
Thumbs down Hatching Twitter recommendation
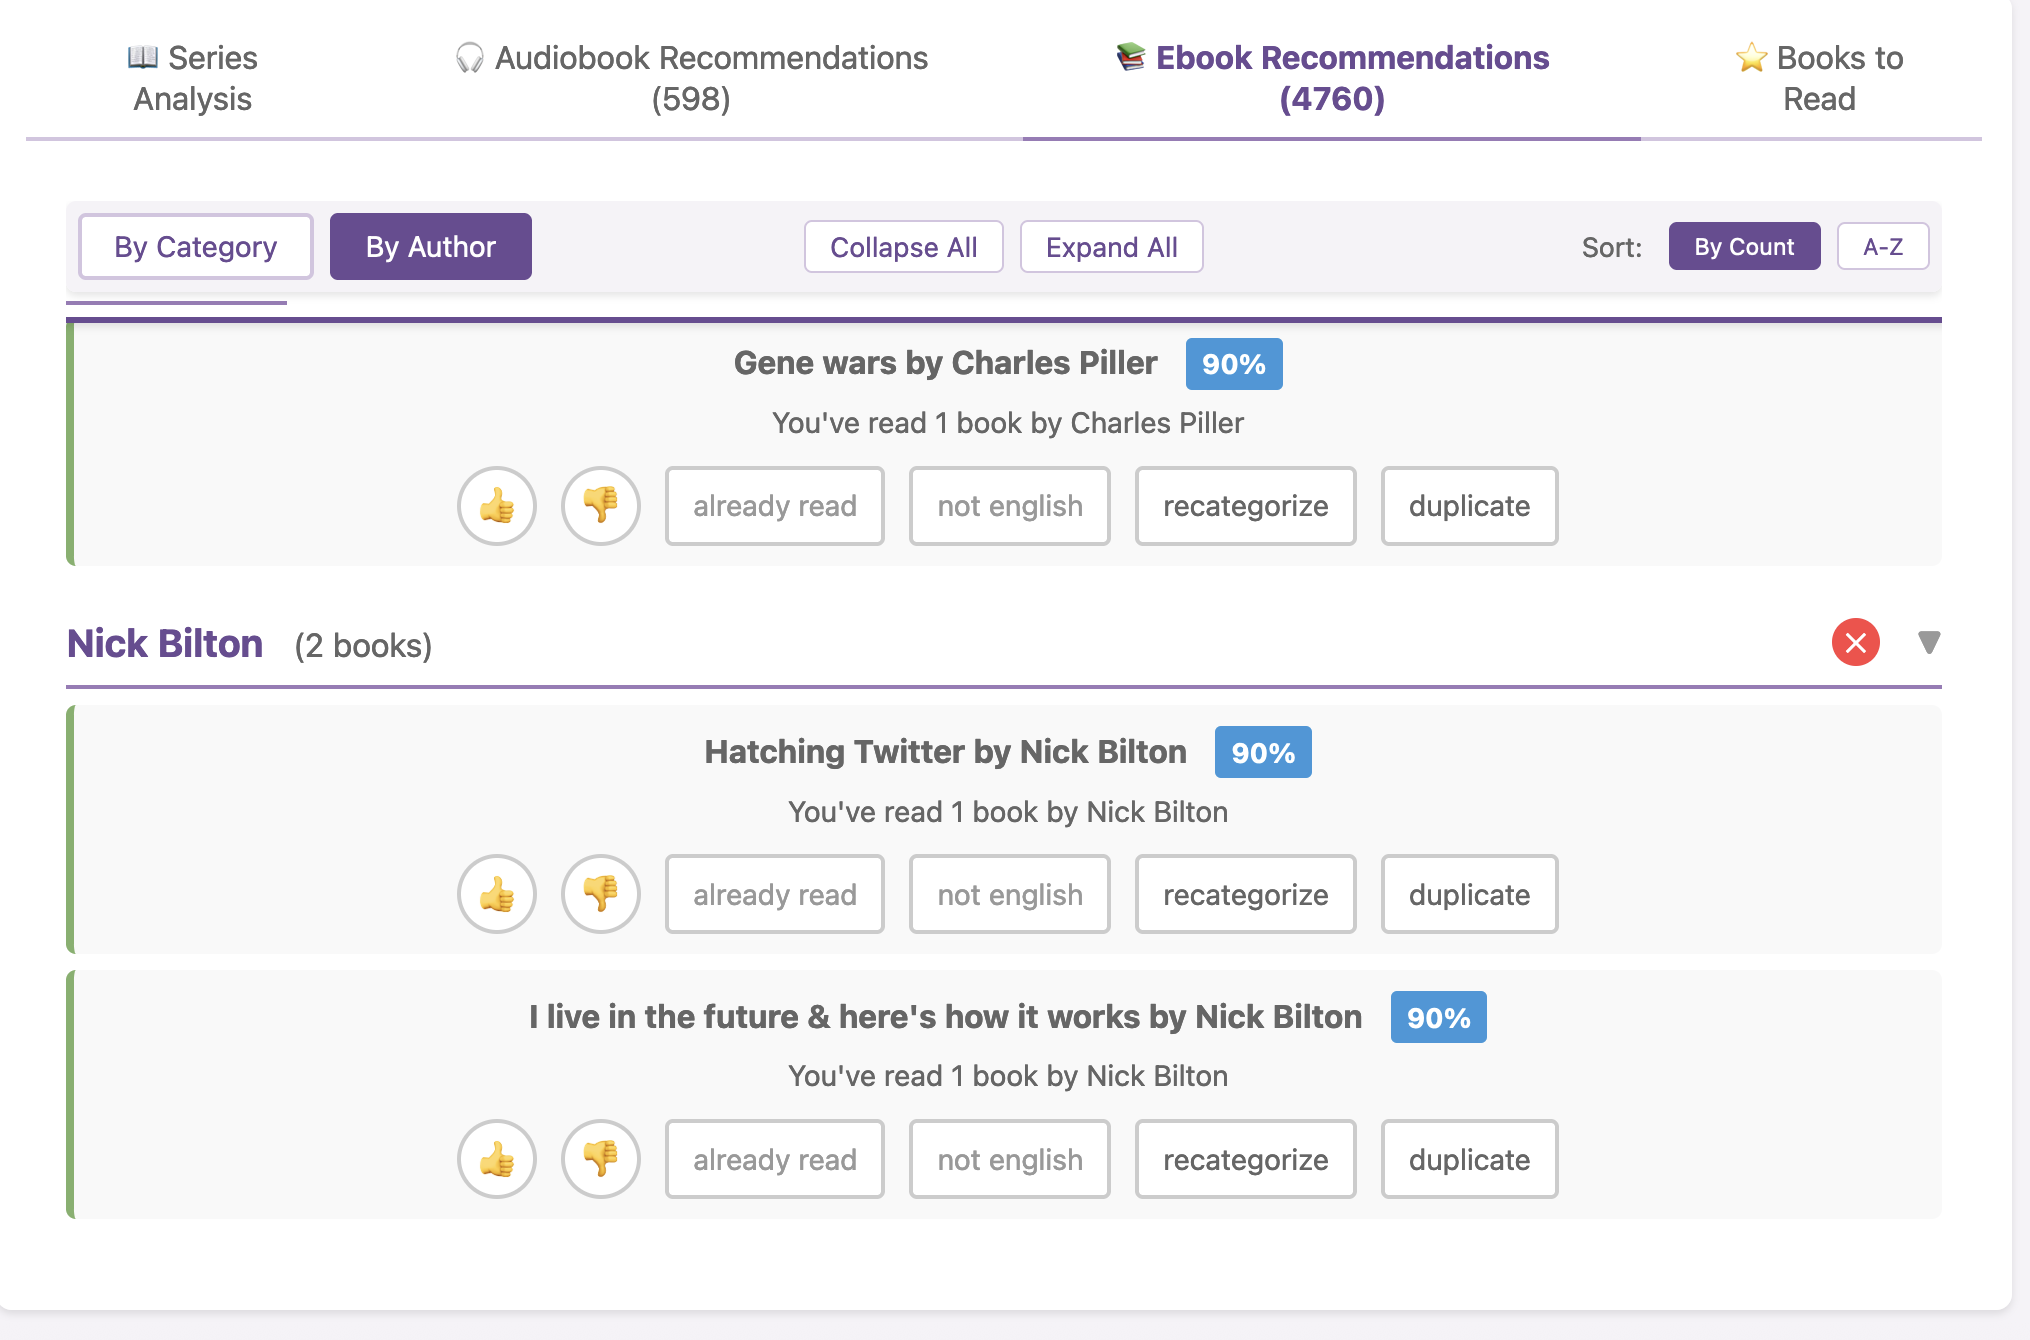tap(600, 895)
